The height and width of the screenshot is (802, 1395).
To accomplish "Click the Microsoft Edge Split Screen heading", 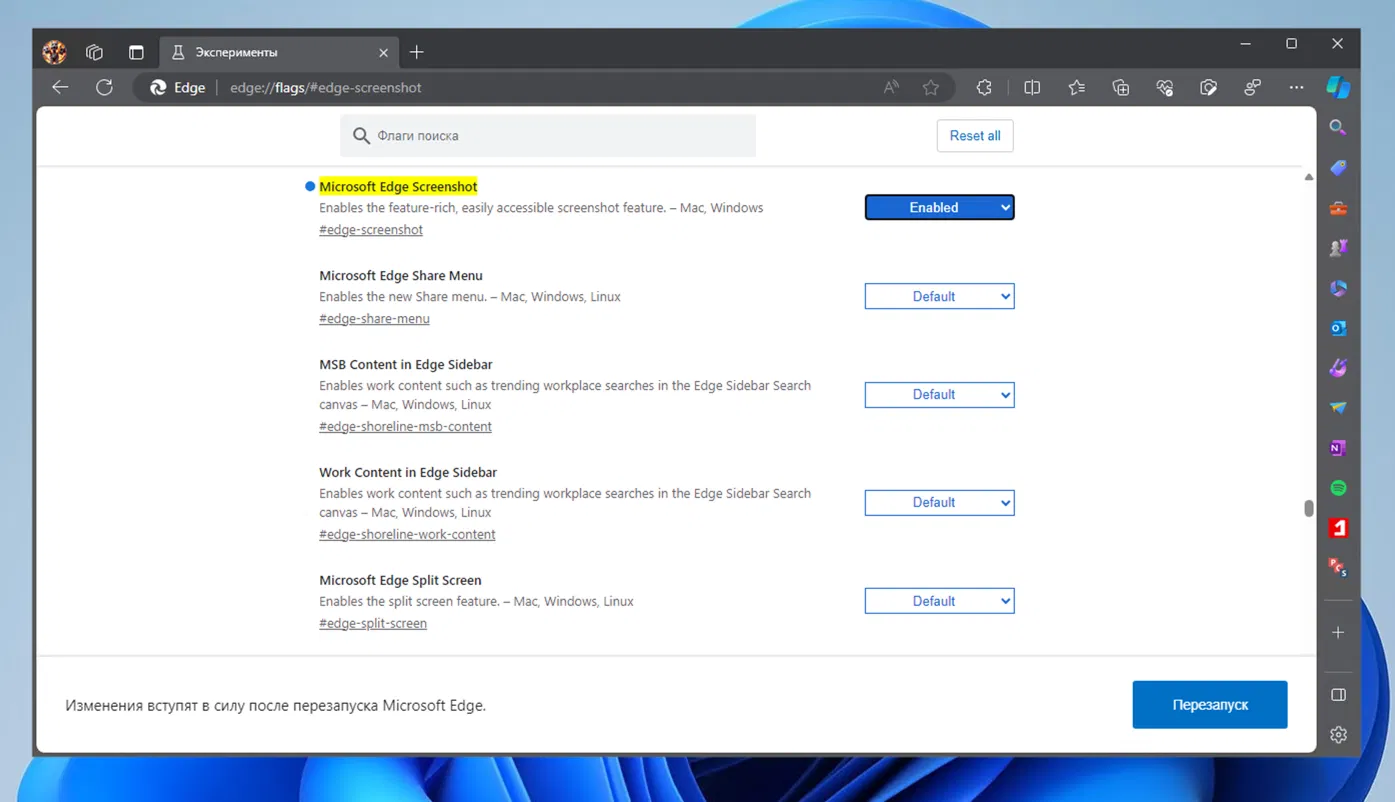I will tap(400, 581).
